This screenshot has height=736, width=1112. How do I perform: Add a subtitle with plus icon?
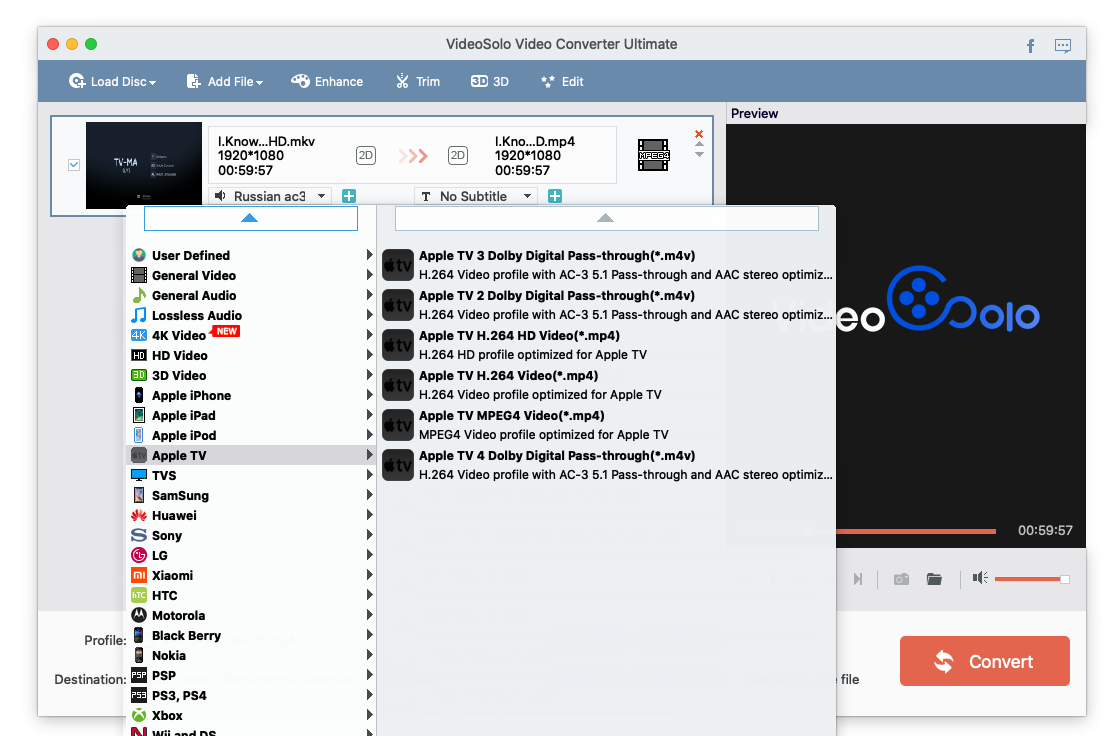click(x=555, y=196)
